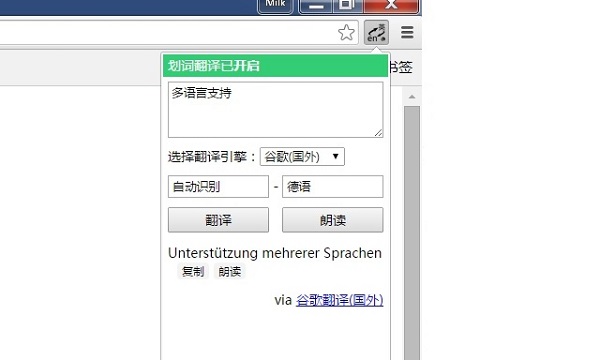Click the small 朗读 button under the result

point(230,272)
